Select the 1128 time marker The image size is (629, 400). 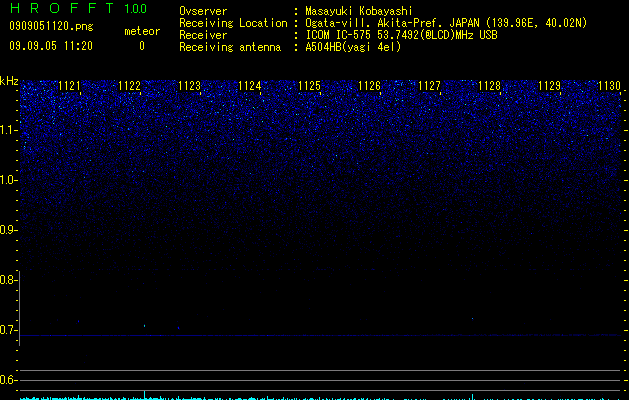[x=490, y=86]
